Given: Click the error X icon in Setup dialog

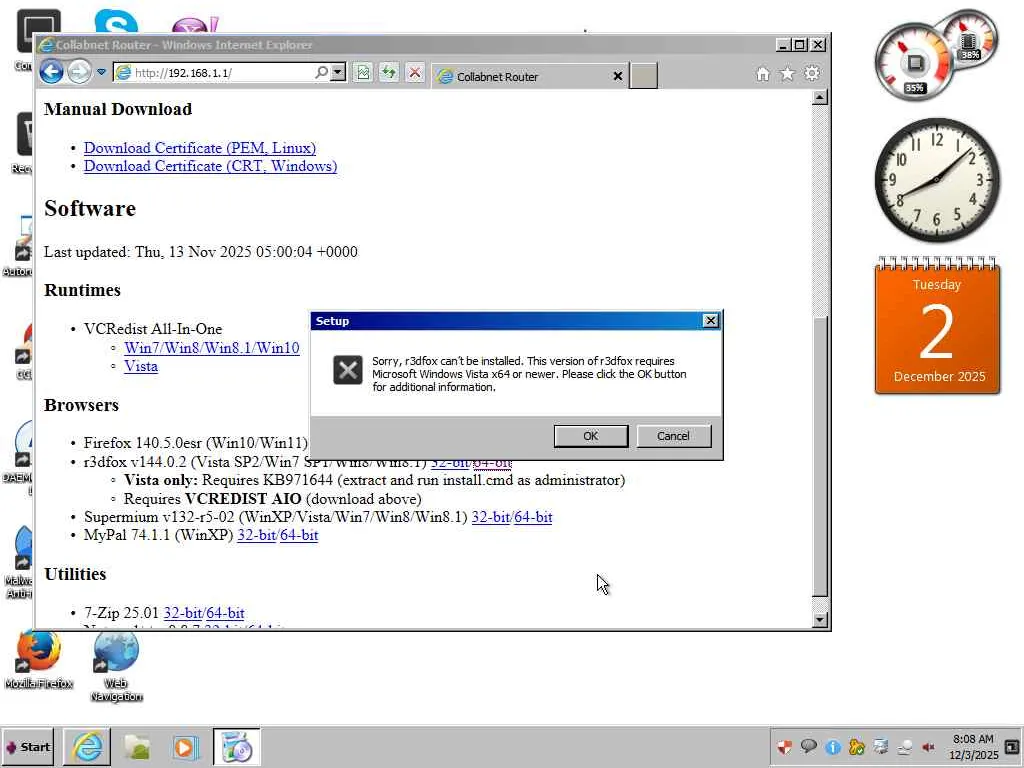Looking at the screenshot, I should 348,370.
